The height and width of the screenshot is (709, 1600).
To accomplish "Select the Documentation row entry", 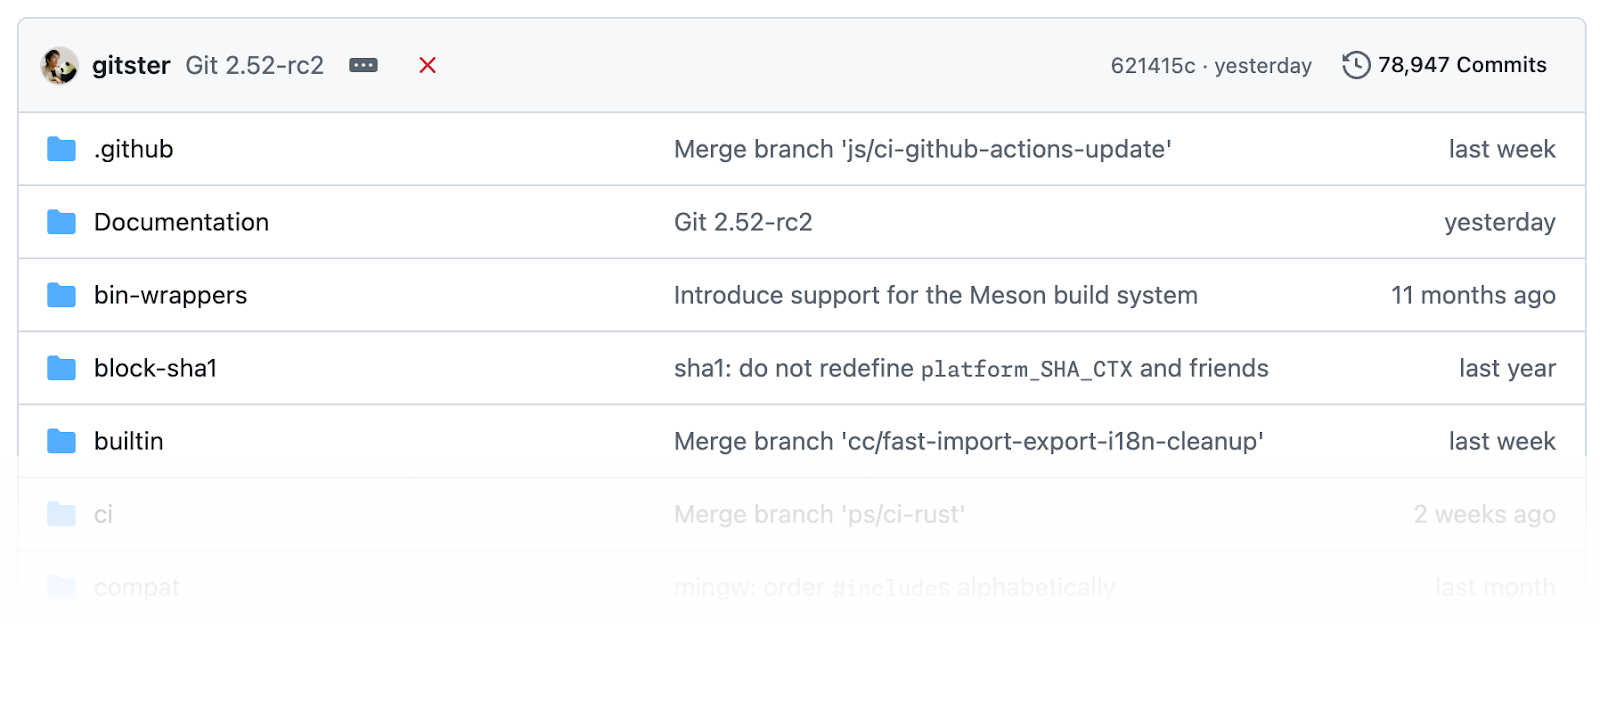I will click(x=181, y=222).
